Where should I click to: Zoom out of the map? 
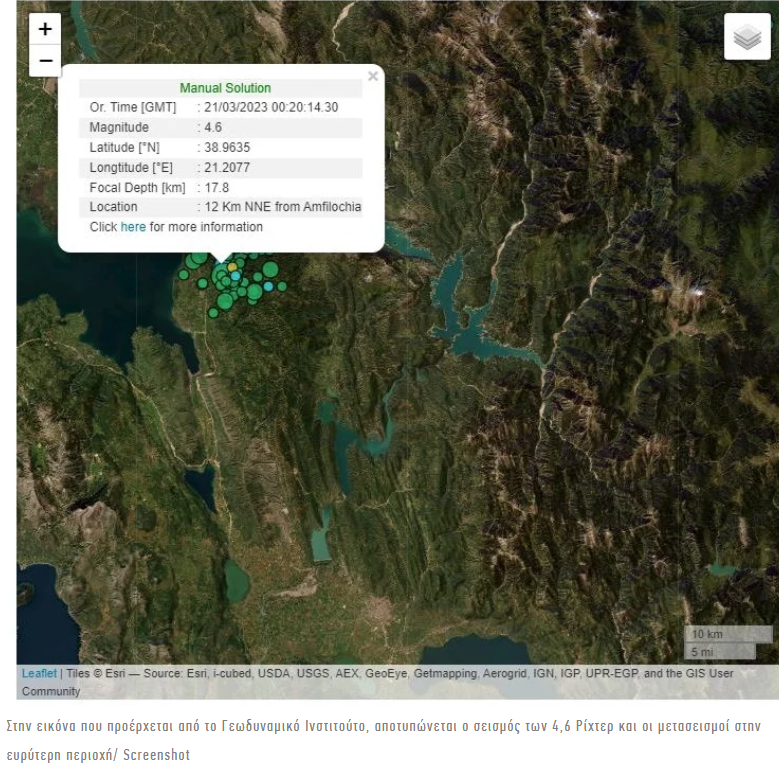coord(44,60)
